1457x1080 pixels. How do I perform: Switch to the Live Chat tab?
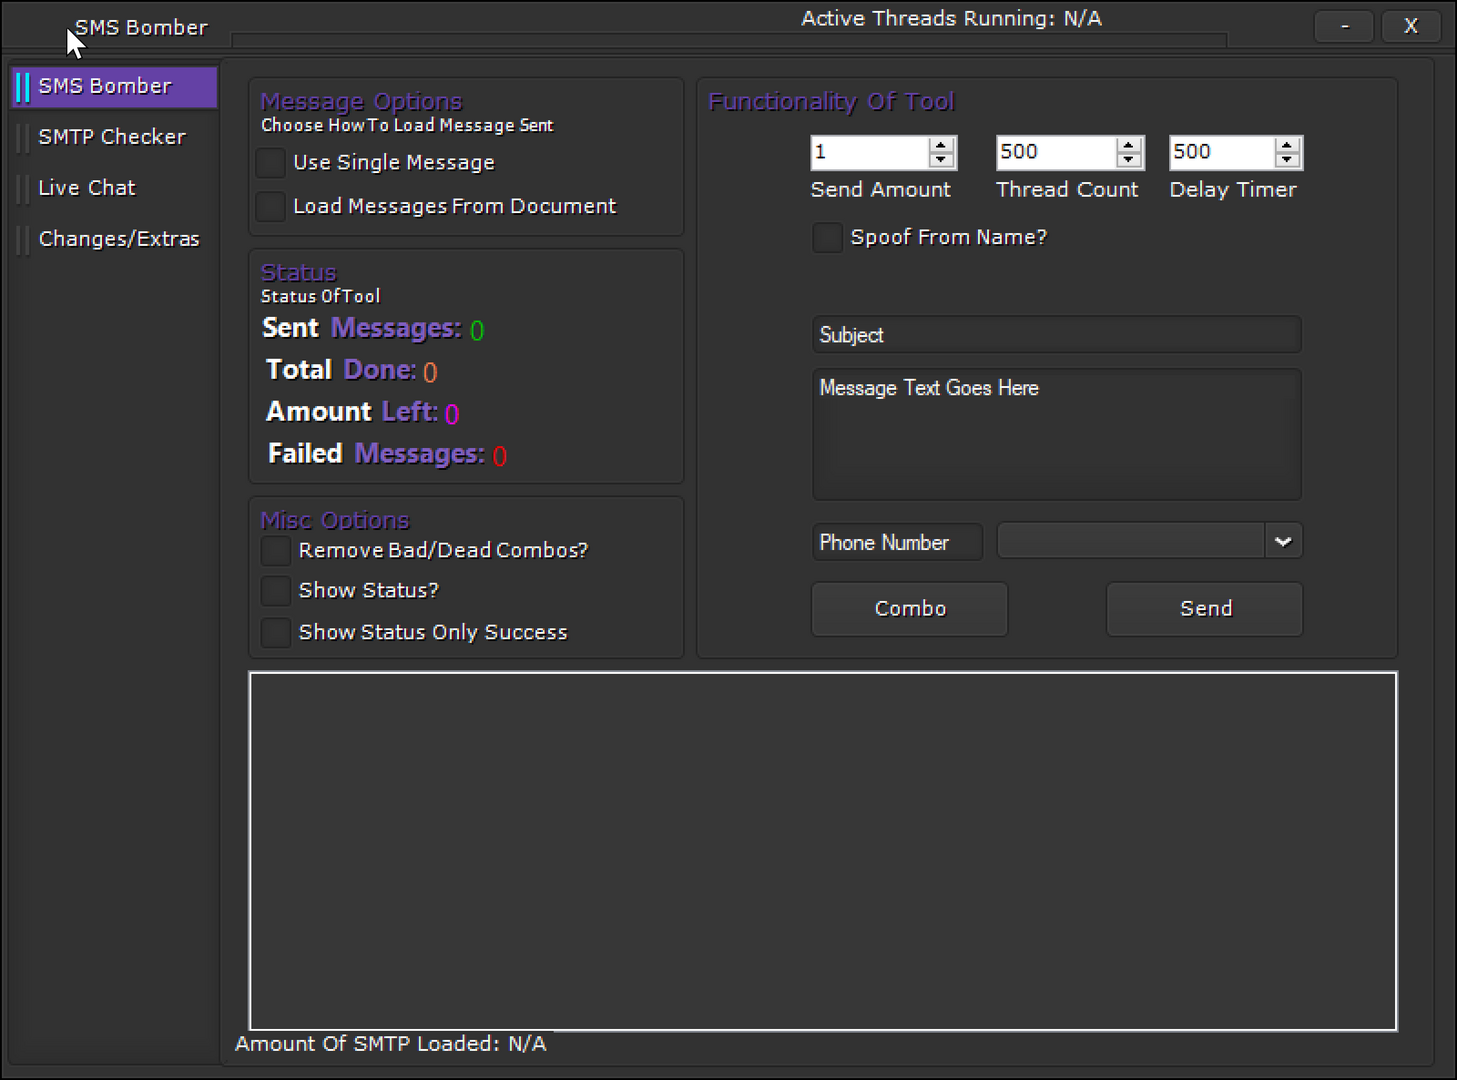pyautogui.click(x=87, y=188)
